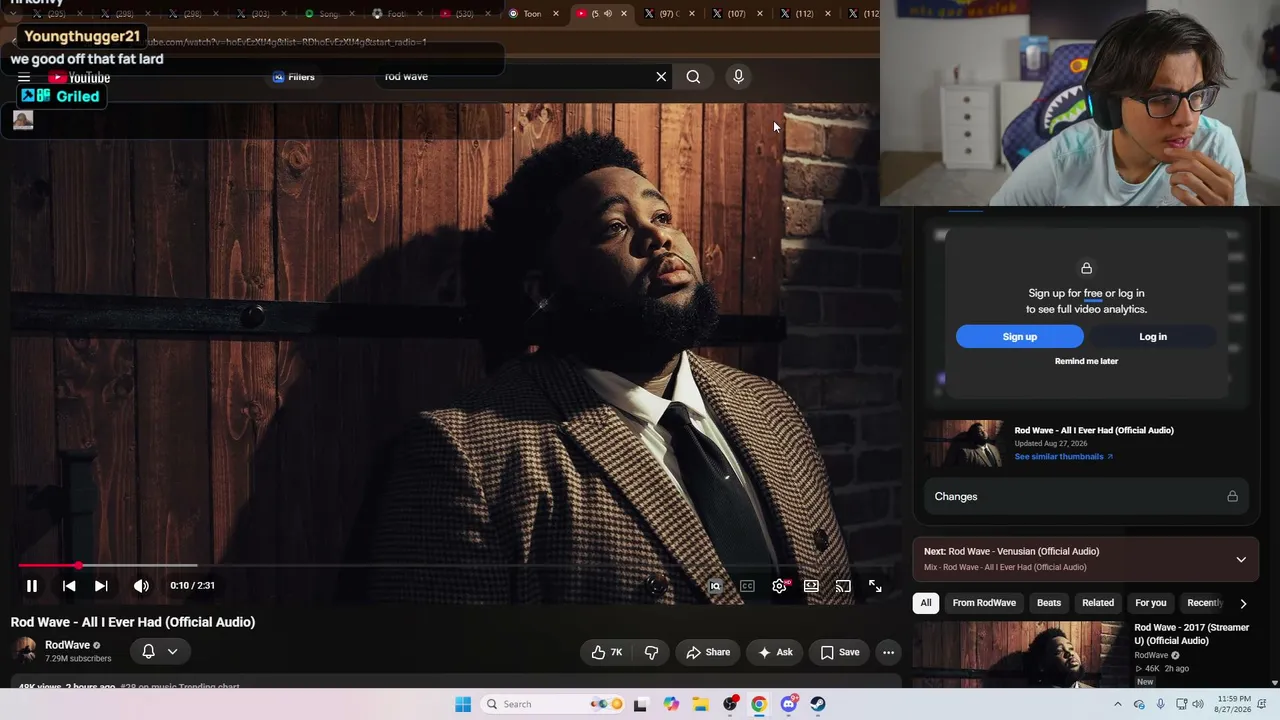
Task: Open the YouTube guide hamburger menu
Action: [x=24, y=77]
